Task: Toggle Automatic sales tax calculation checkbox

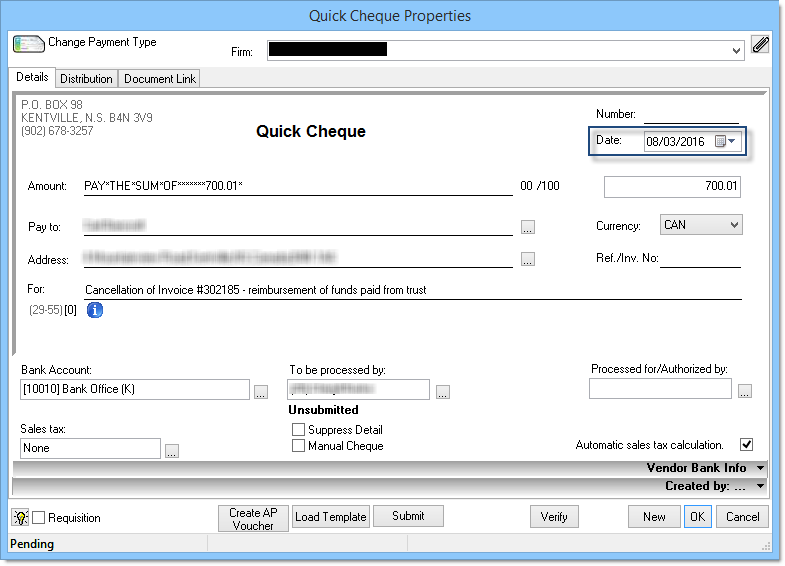Action: [746, 444]
